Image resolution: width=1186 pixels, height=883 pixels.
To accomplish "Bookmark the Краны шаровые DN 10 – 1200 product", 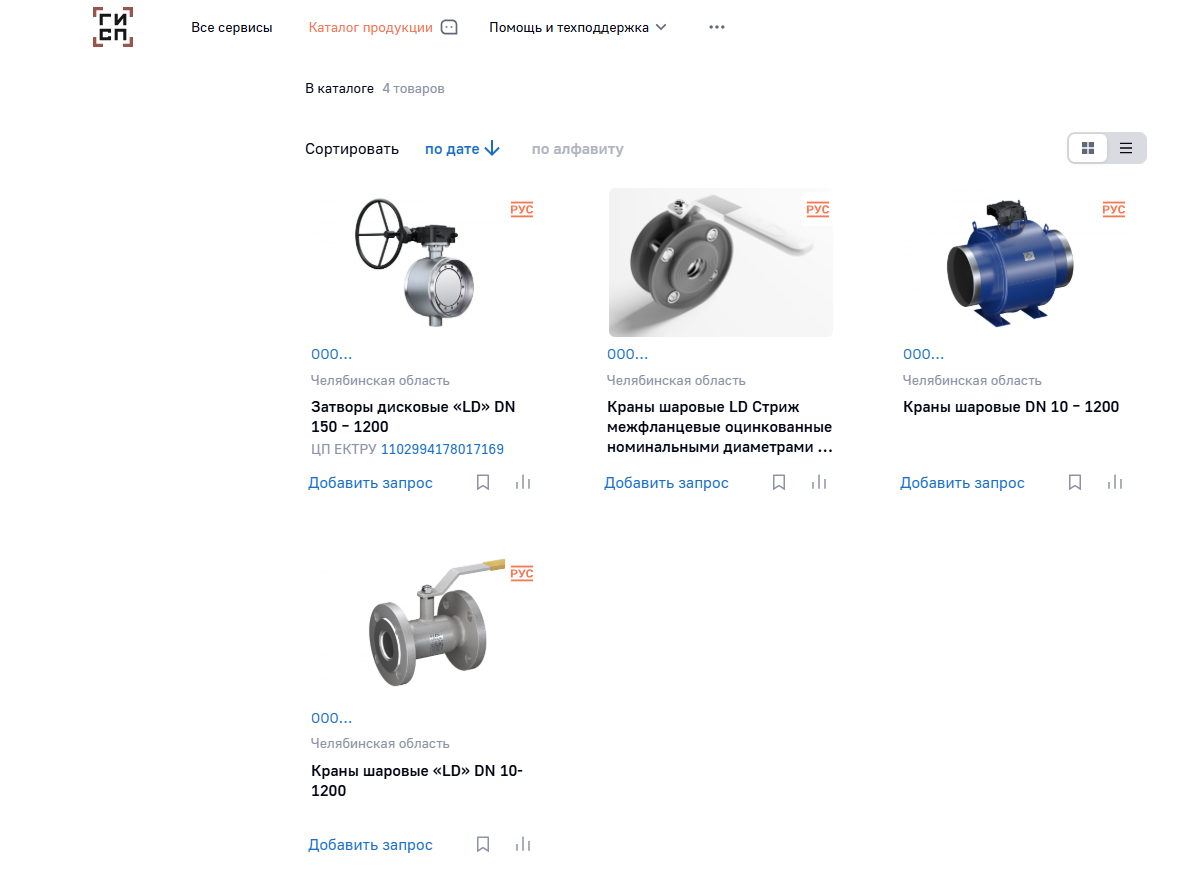I will [1074, 482].
